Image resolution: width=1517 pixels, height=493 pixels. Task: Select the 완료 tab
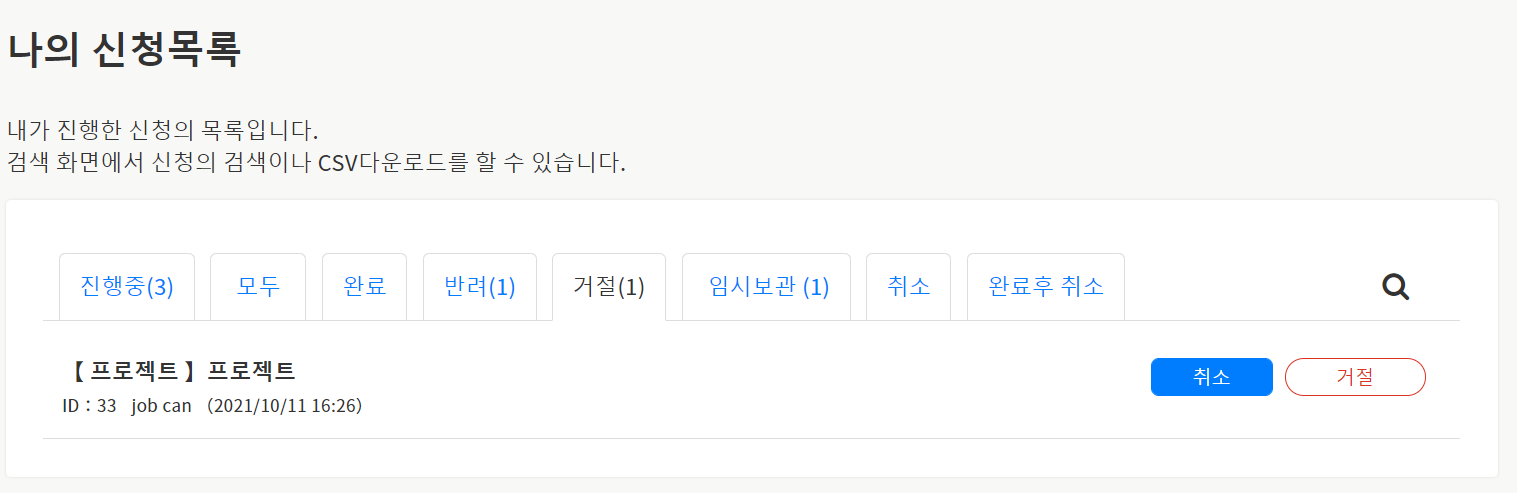coord(364,287)
